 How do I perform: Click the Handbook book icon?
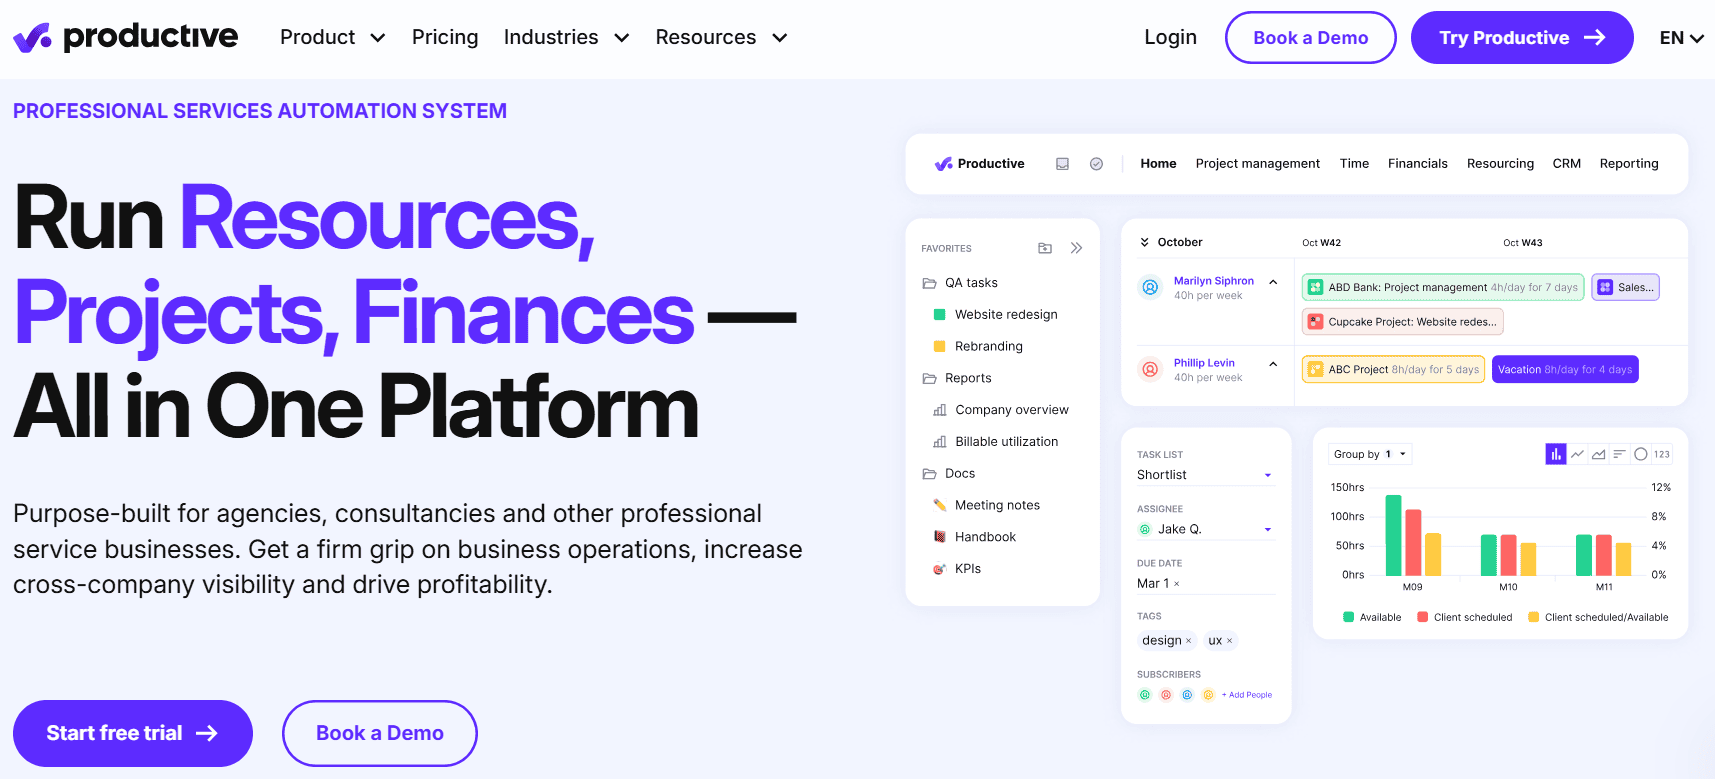[x=940, y=537]
